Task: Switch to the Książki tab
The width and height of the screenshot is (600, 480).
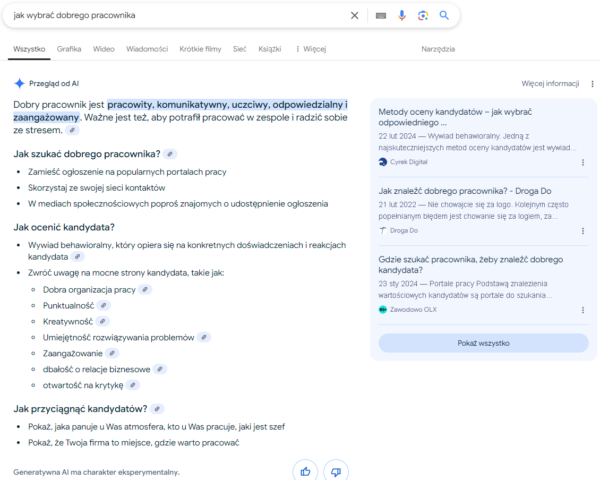Action: click(270, 49)
